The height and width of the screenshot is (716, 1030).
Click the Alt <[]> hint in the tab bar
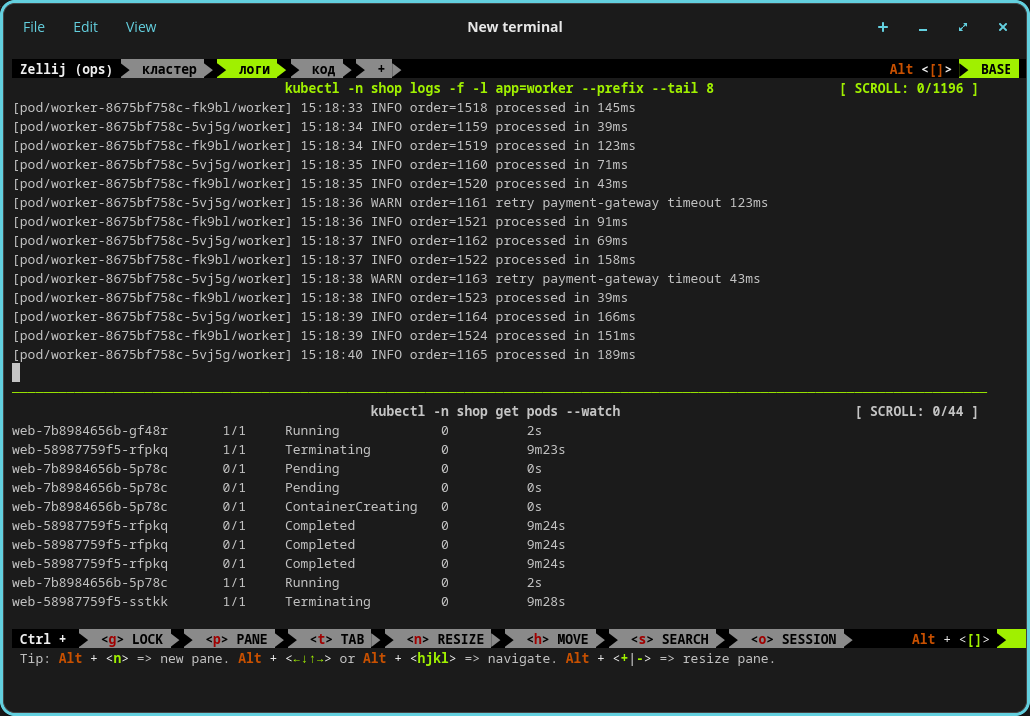click(920, 69)
